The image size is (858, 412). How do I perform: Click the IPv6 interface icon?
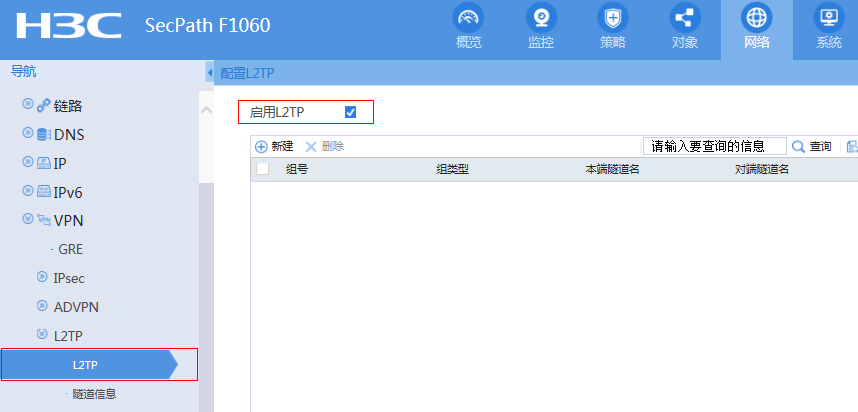(43, 192)
